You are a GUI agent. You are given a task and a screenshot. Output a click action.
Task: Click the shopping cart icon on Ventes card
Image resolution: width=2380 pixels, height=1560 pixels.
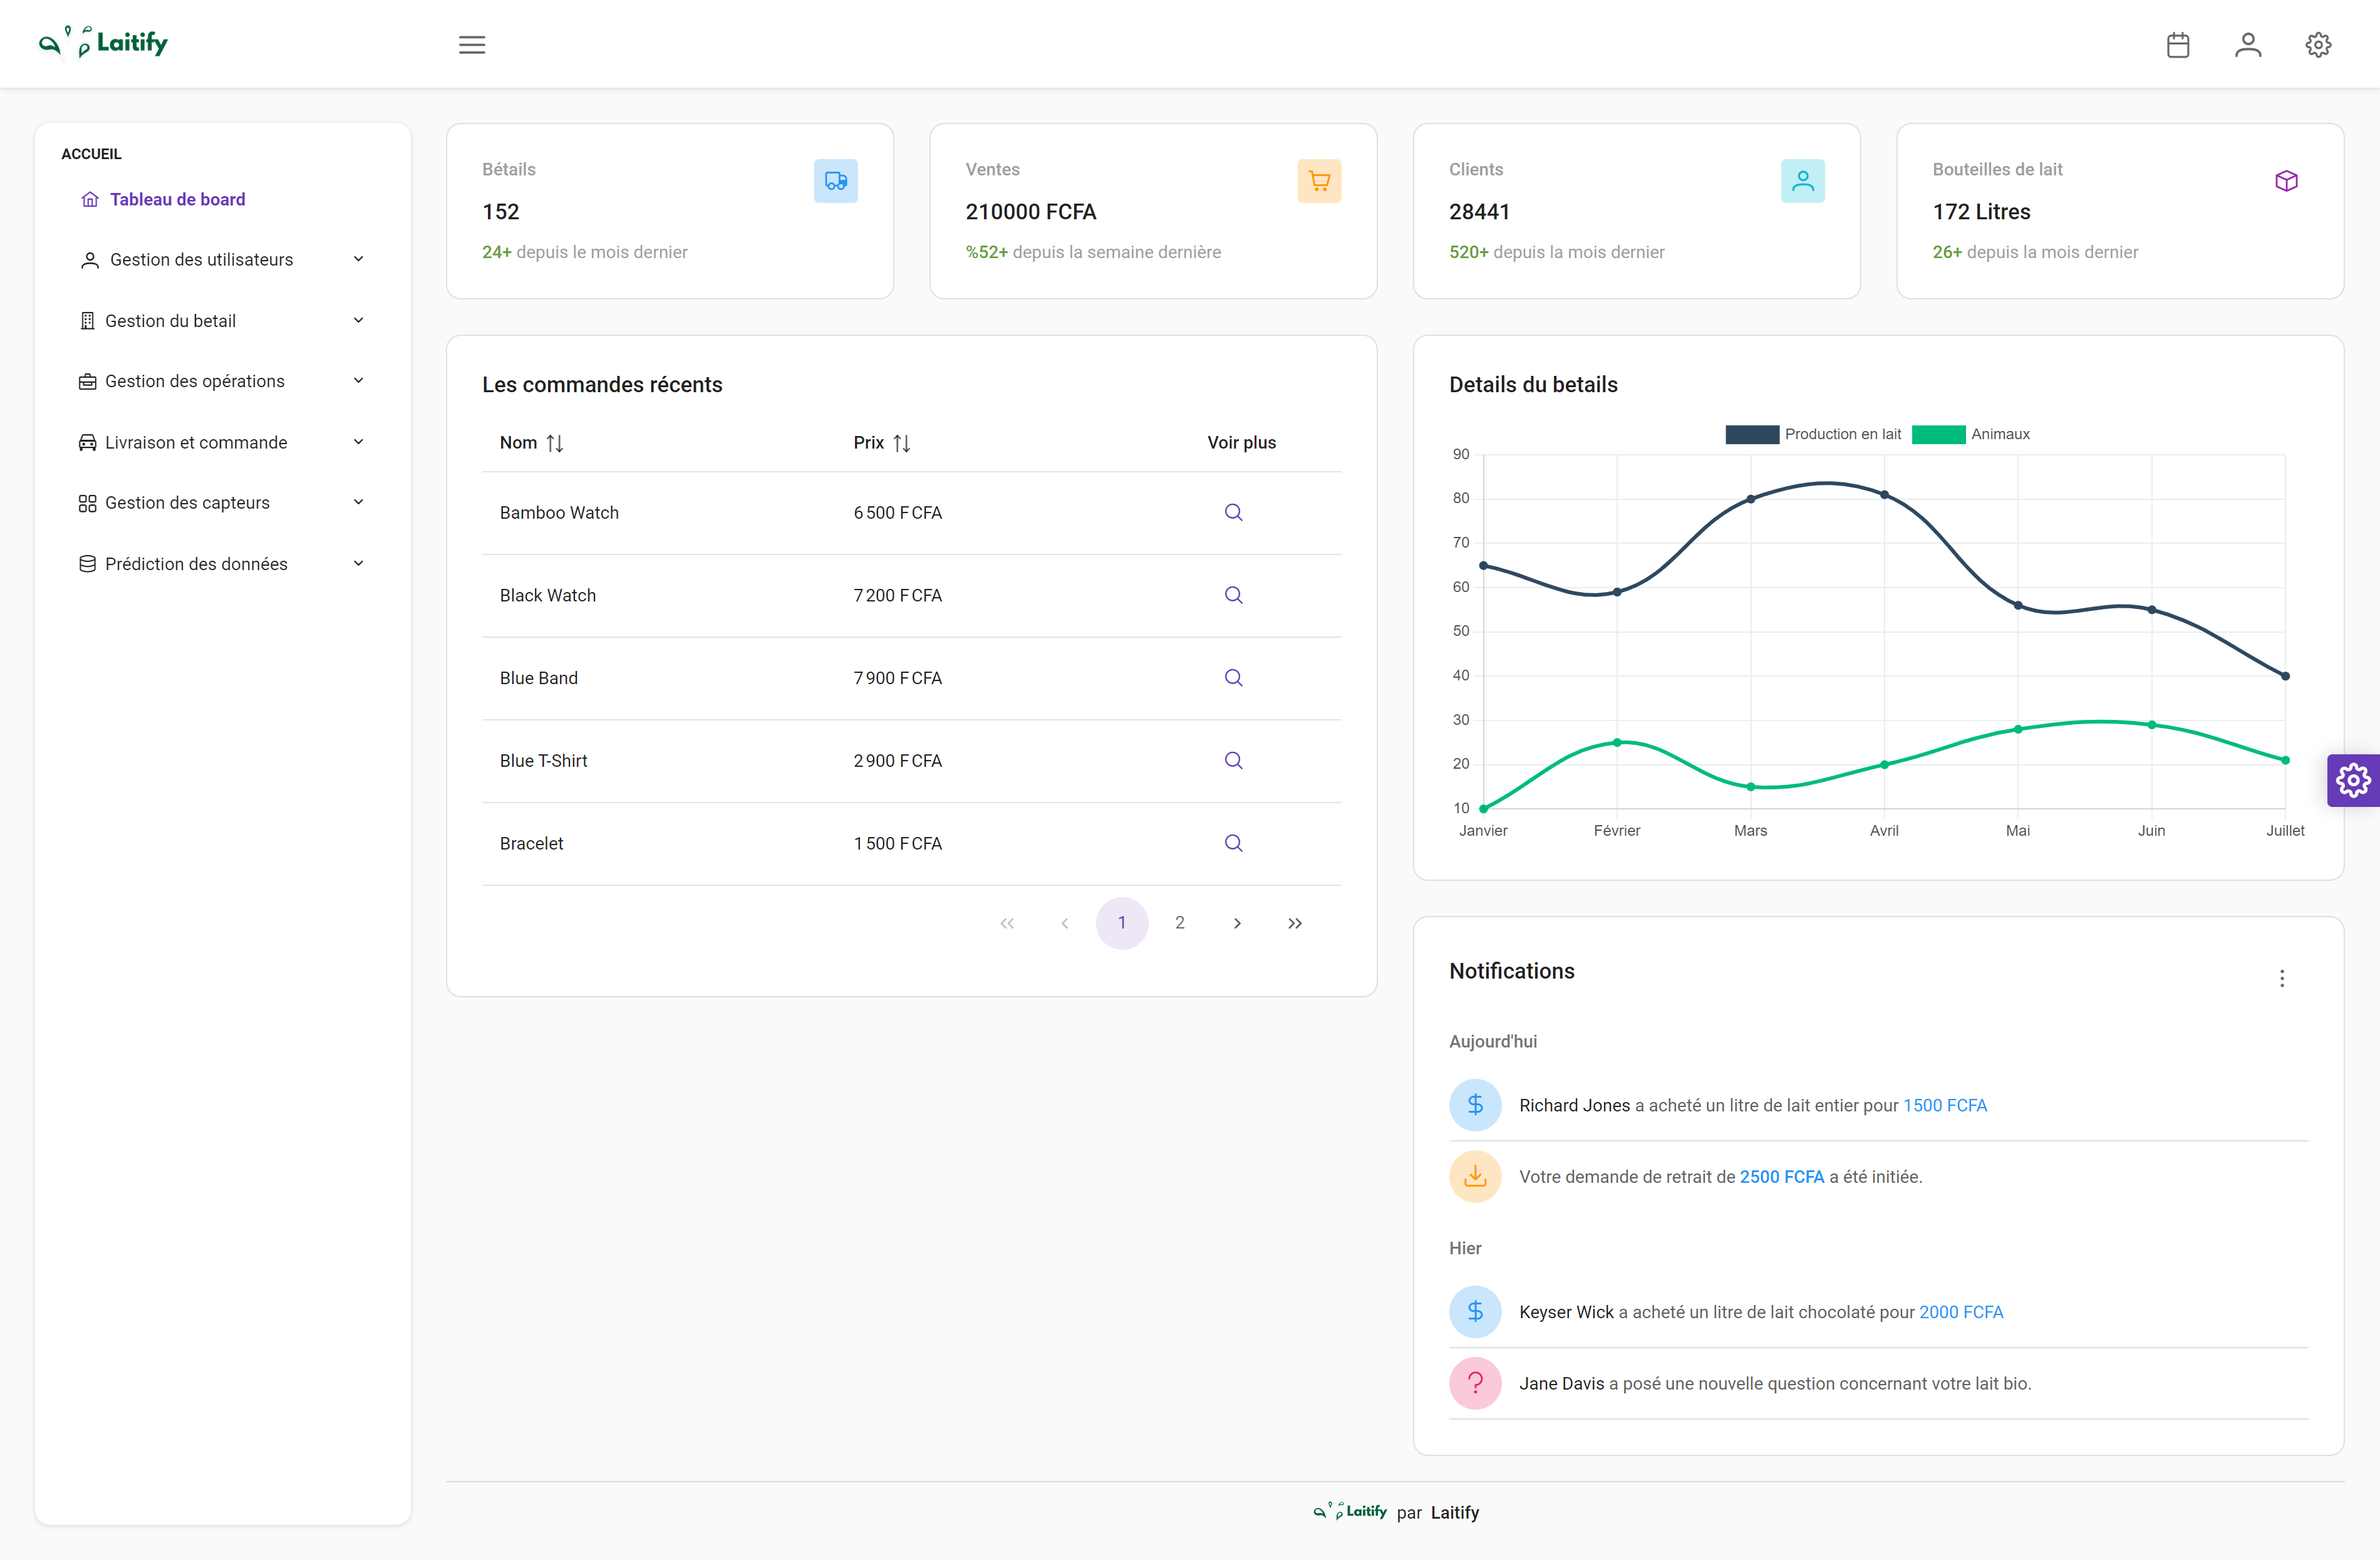(x=1319, y=181)
